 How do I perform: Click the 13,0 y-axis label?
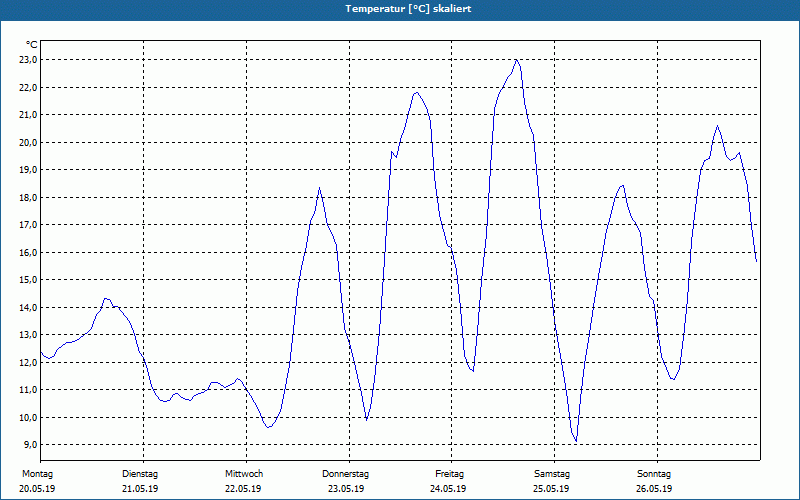tap(29, 335)
